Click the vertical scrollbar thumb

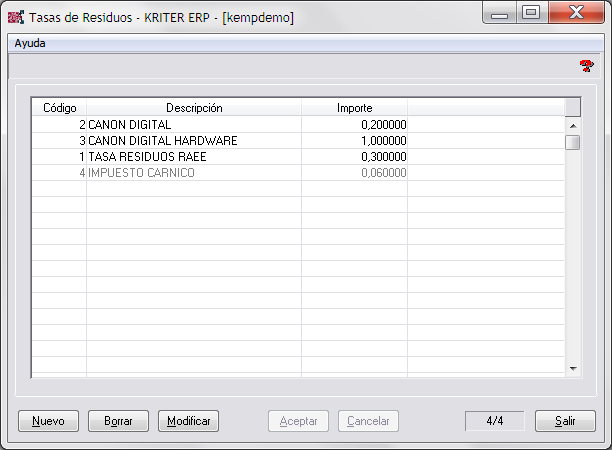[573, 142]
